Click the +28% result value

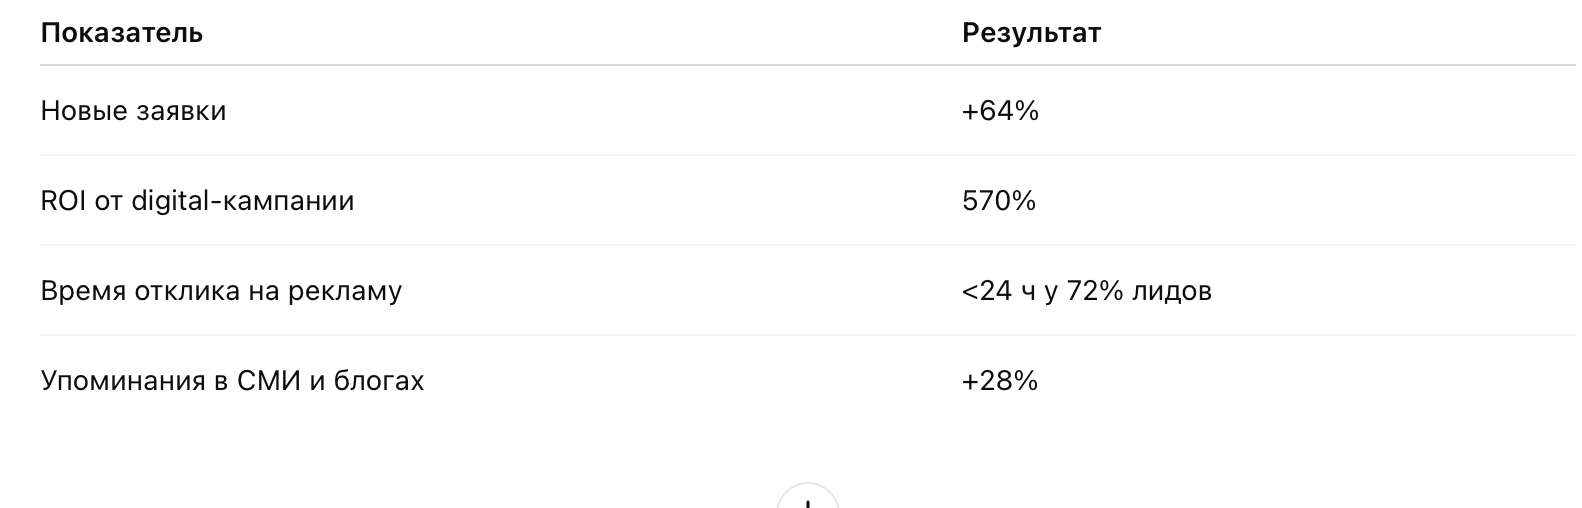pos(1000,381)
